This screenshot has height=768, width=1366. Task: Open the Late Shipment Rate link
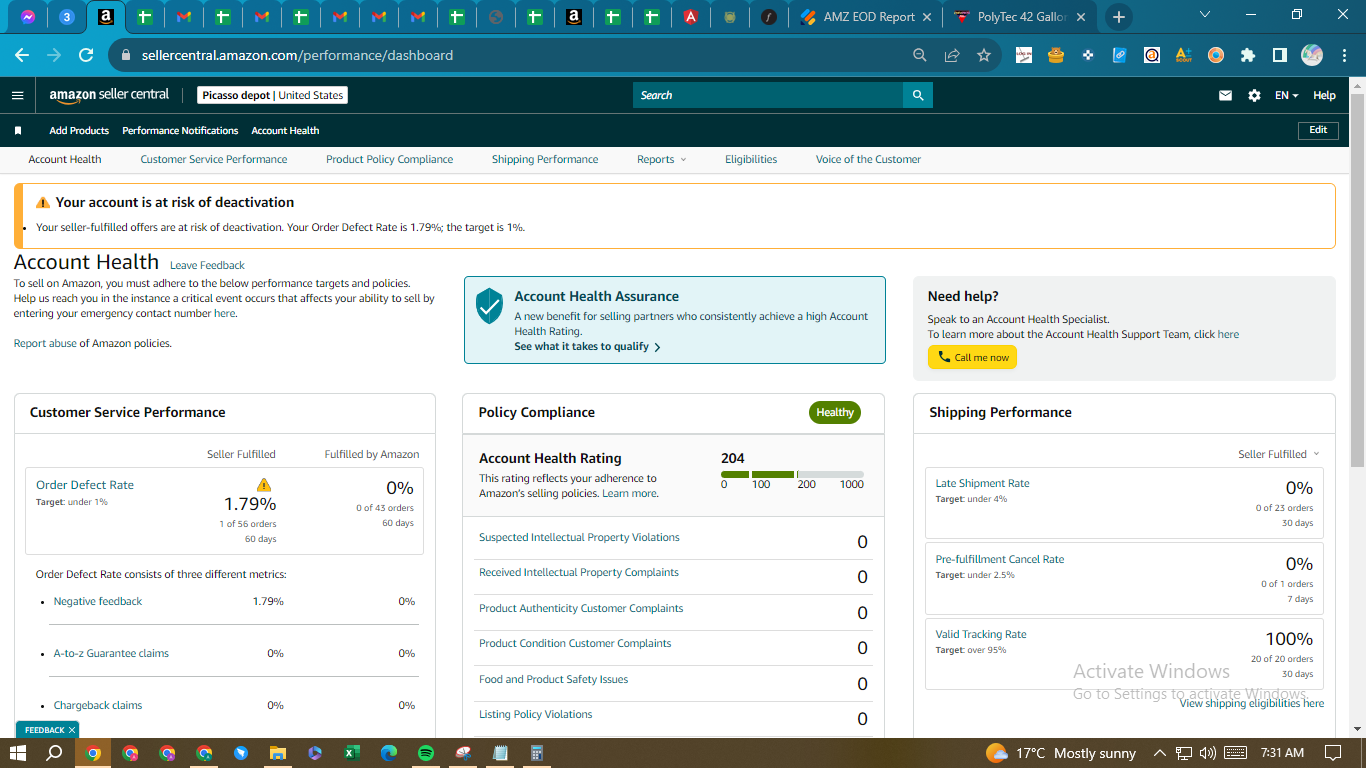(x=982, y=484)
